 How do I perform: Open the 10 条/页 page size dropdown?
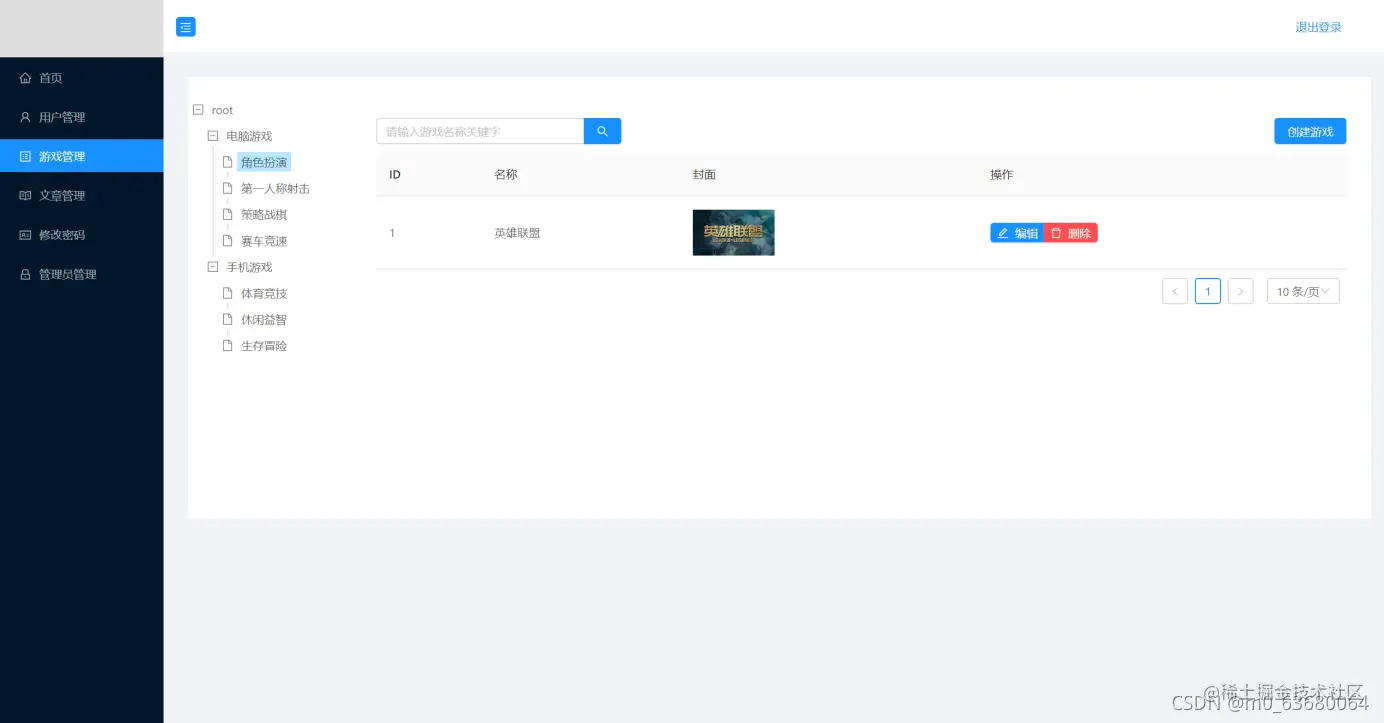point(1302,291)
